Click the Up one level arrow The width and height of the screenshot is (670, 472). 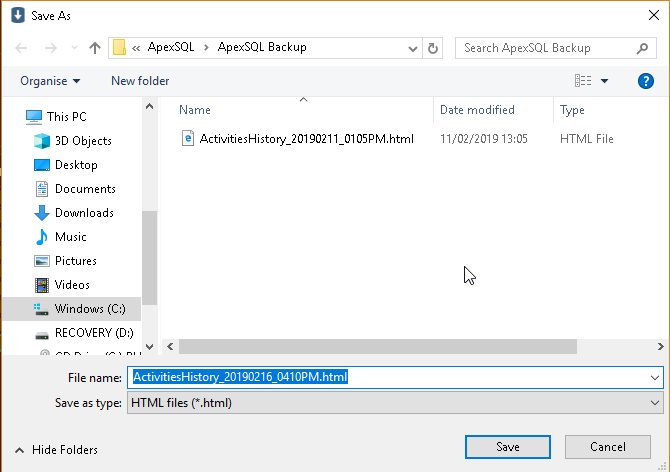[95, 48]
